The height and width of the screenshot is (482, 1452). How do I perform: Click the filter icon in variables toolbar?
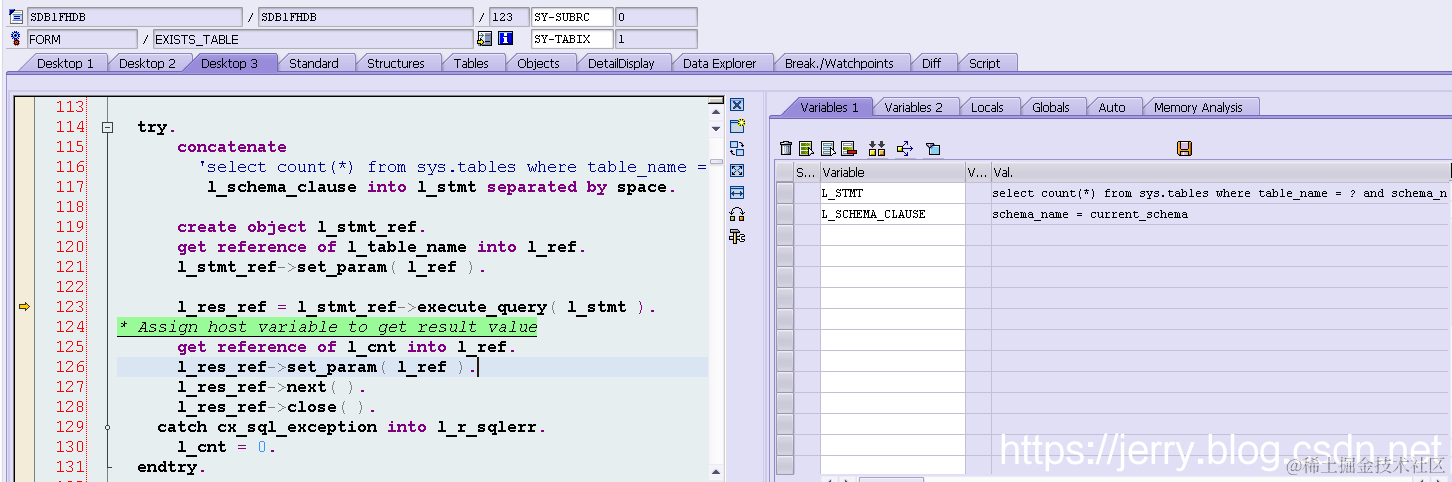[x=933, y=148]
